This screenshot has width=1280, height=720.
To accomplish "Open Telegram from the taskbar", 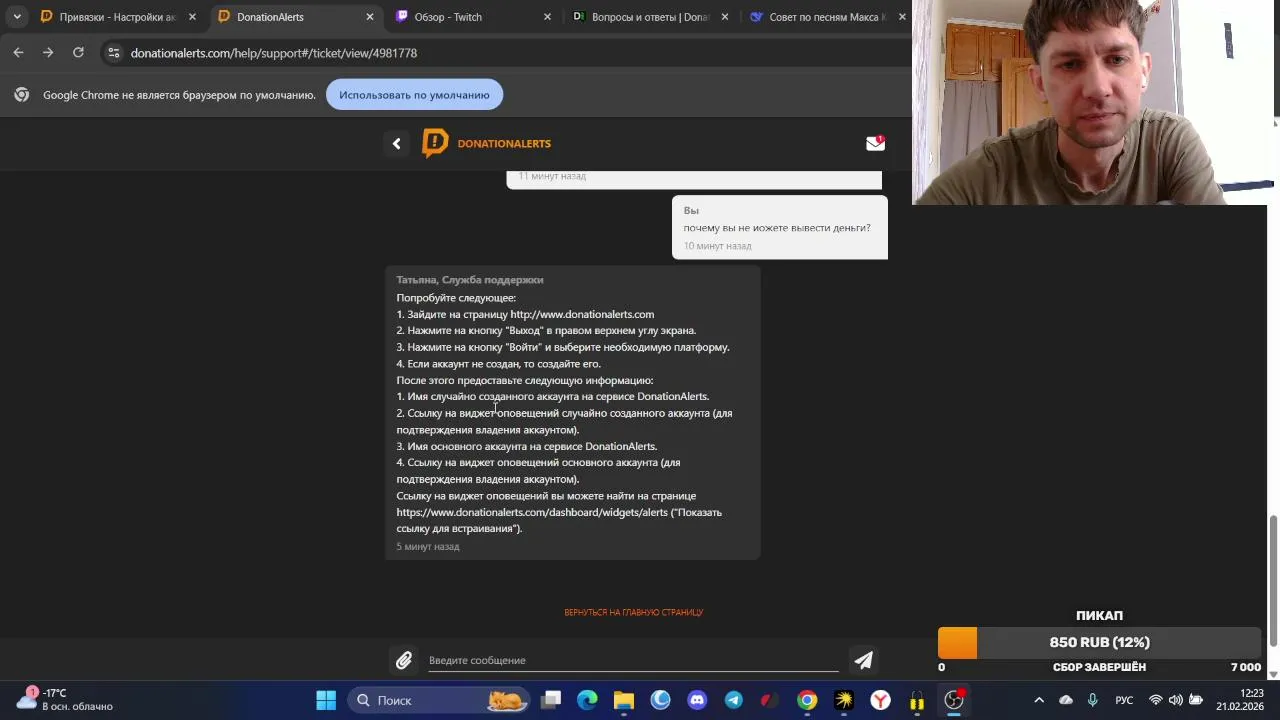I will click(x=734, y=700).
